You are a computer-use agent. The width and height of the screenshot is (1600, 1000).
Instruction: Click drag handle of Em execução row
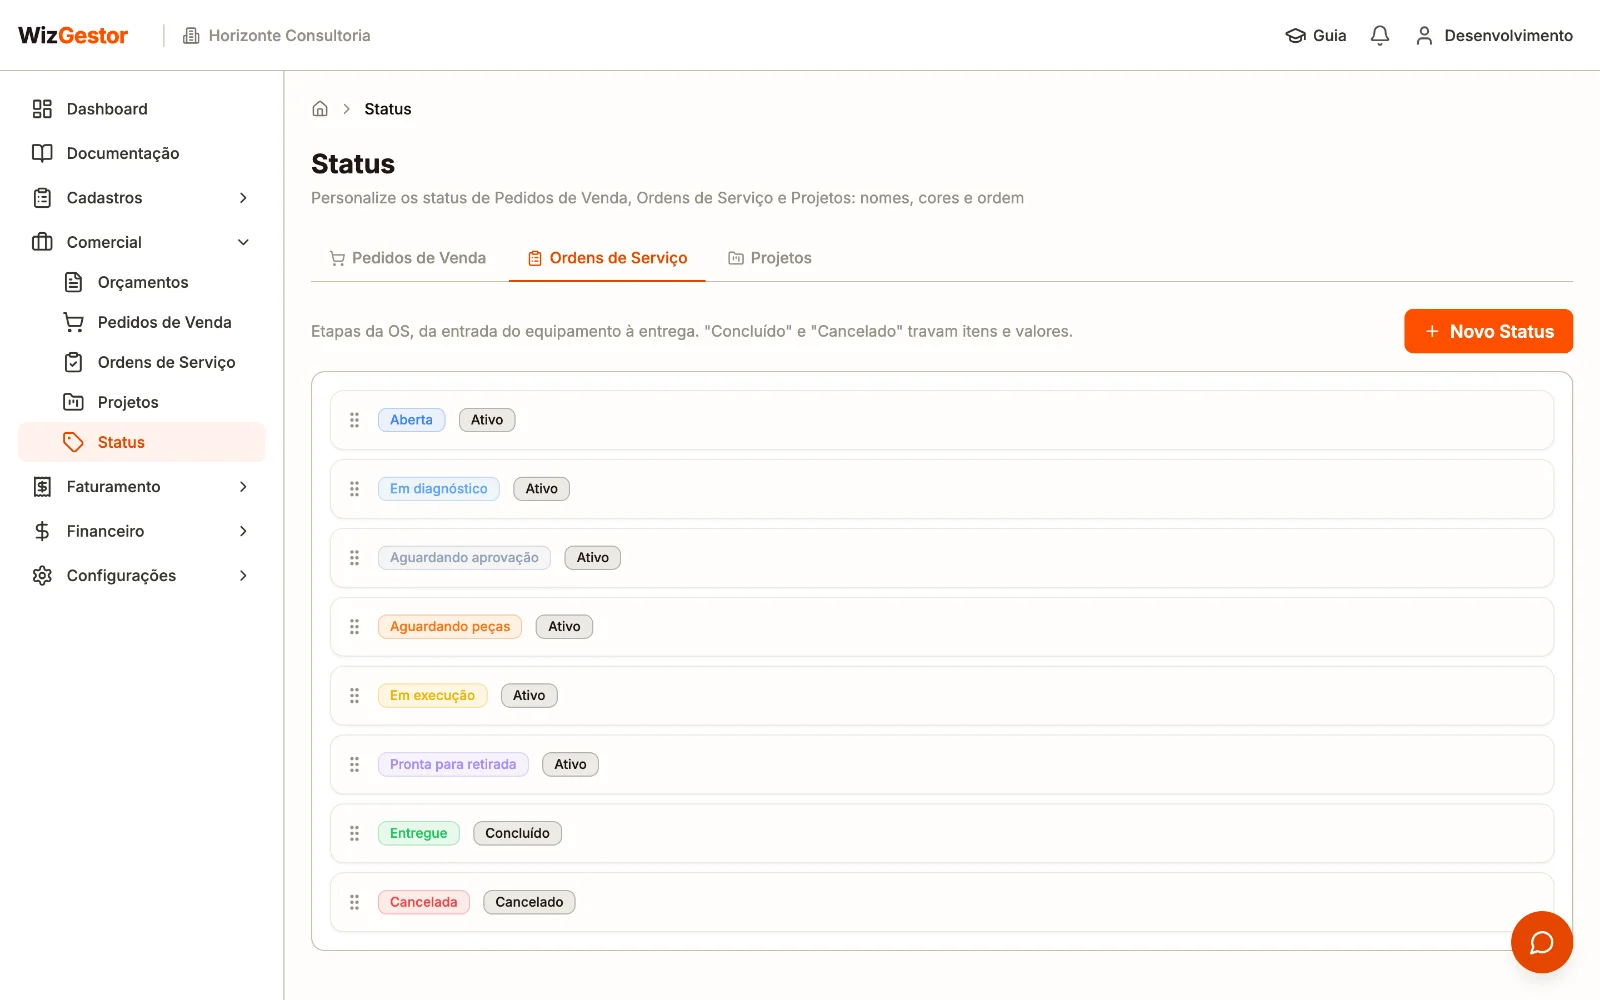pos(354,696)
